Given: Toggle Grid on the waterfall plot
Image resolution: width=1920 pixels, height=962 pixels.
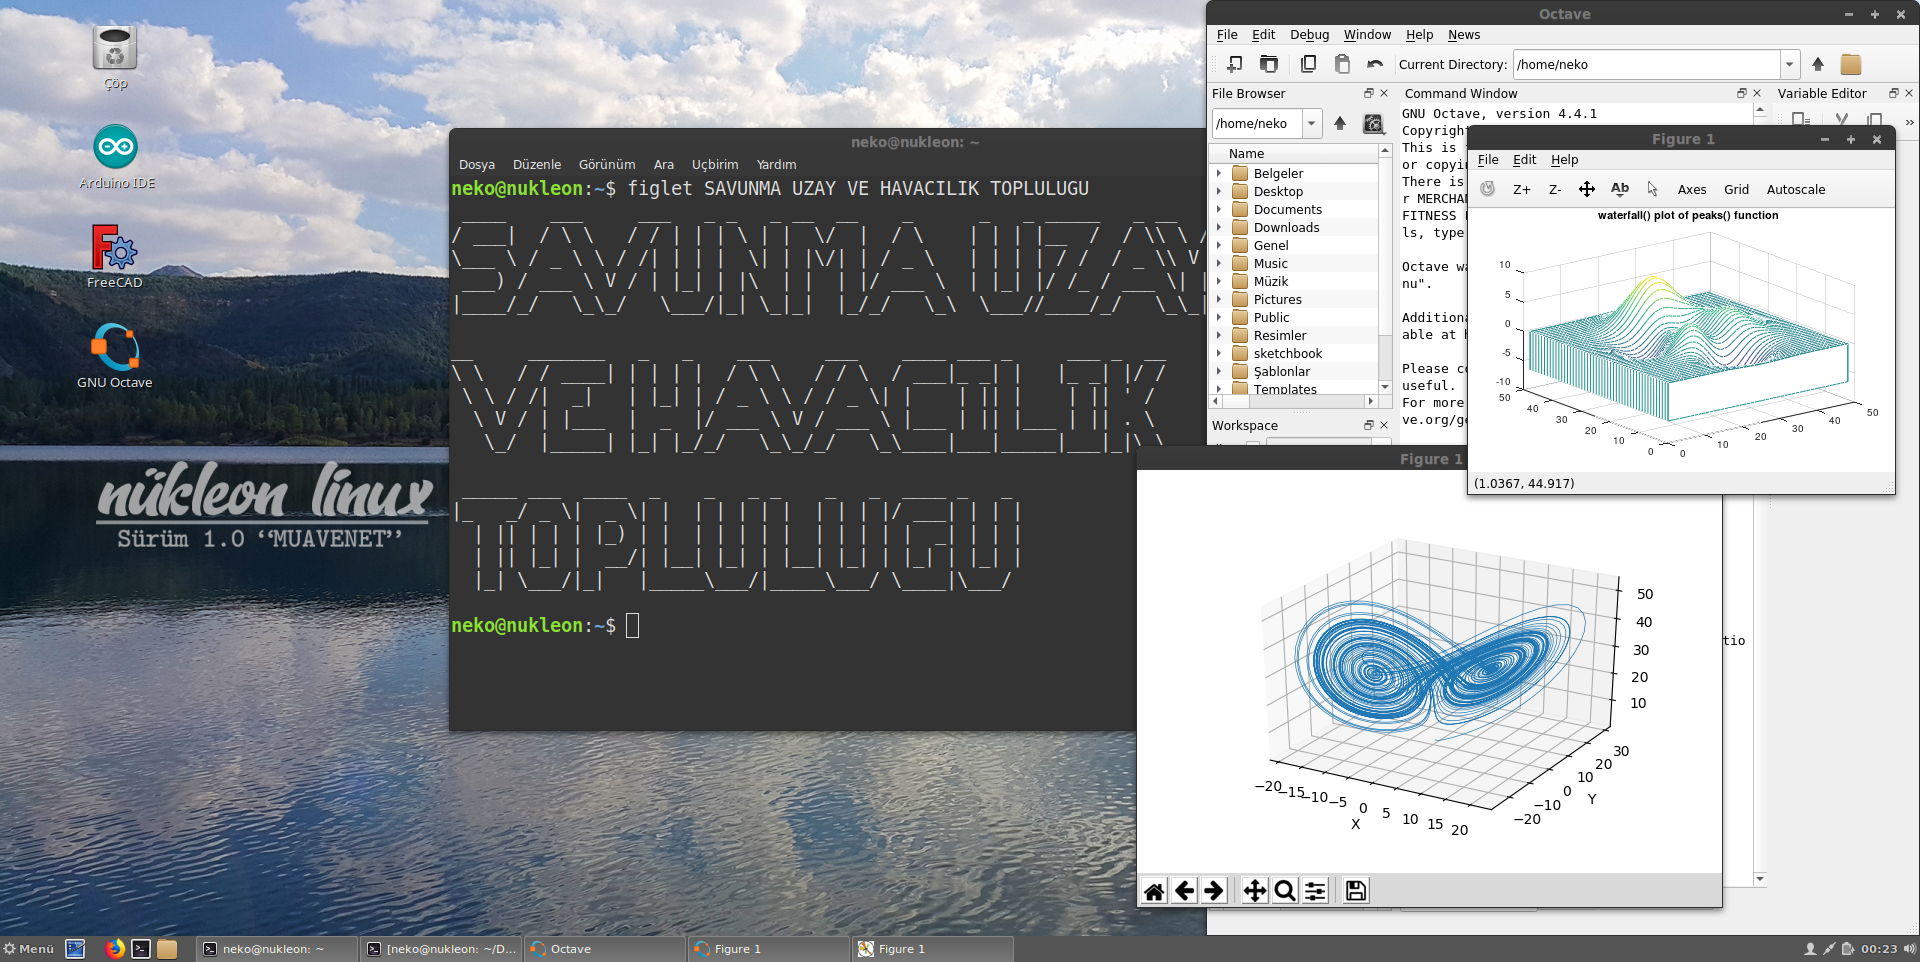Looking at the screenshot, I should (1736, 190).
